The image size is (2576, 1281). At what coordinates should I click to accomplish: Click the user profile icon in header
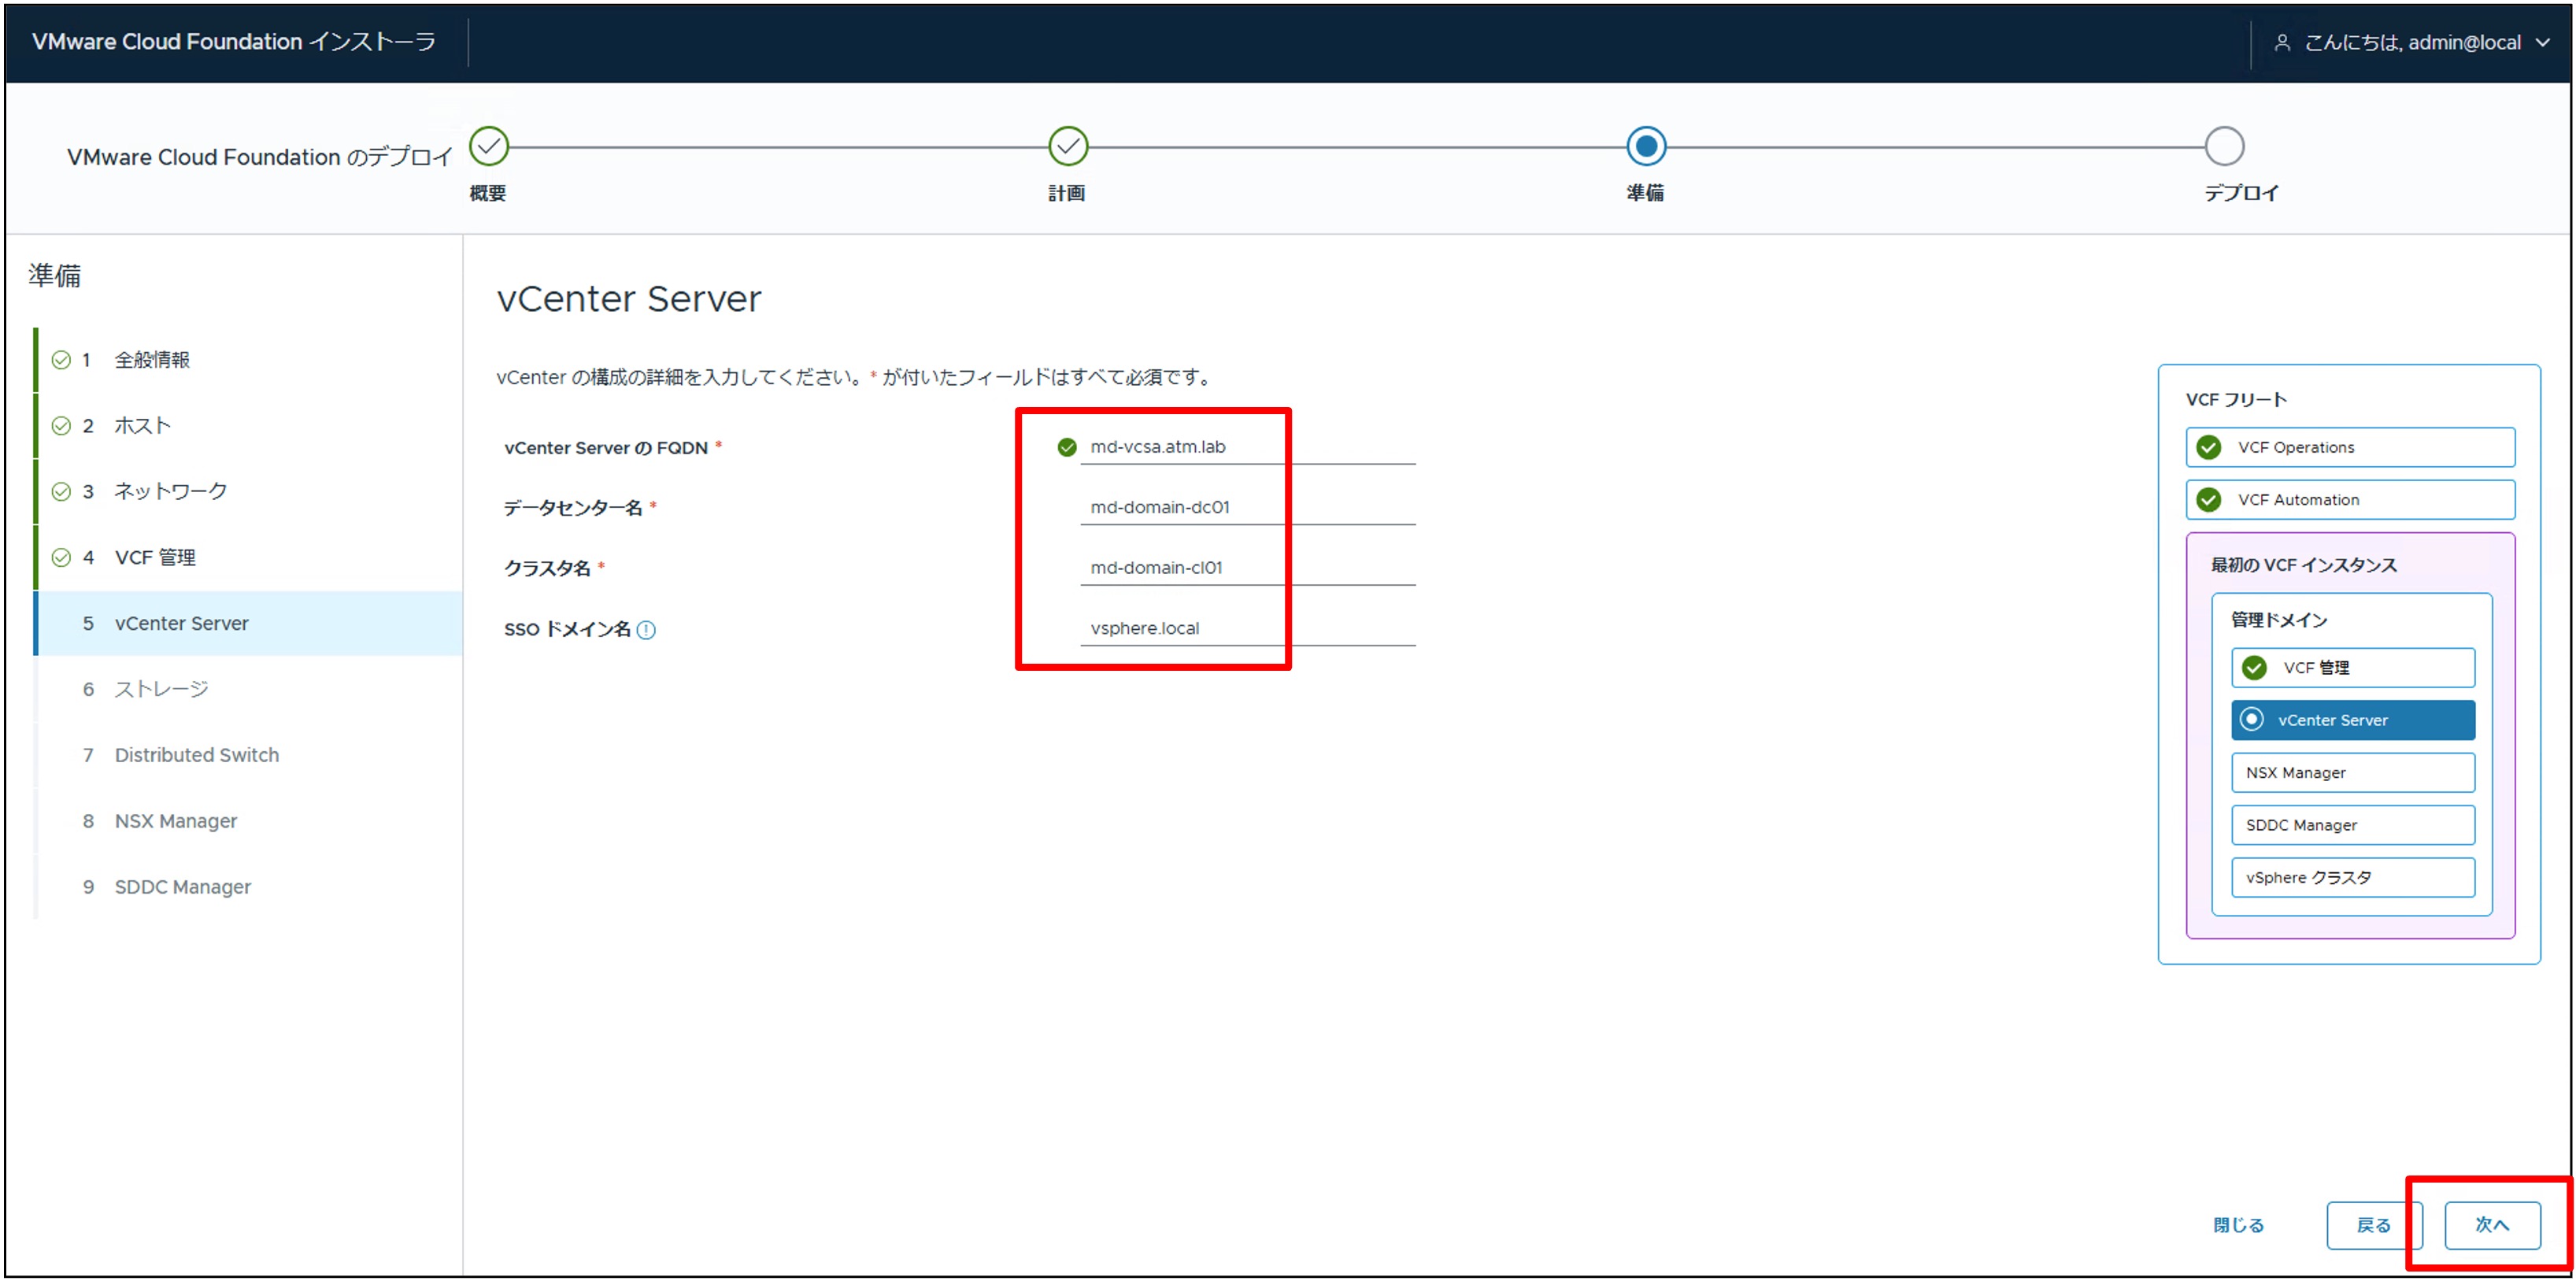(2282, 42)
